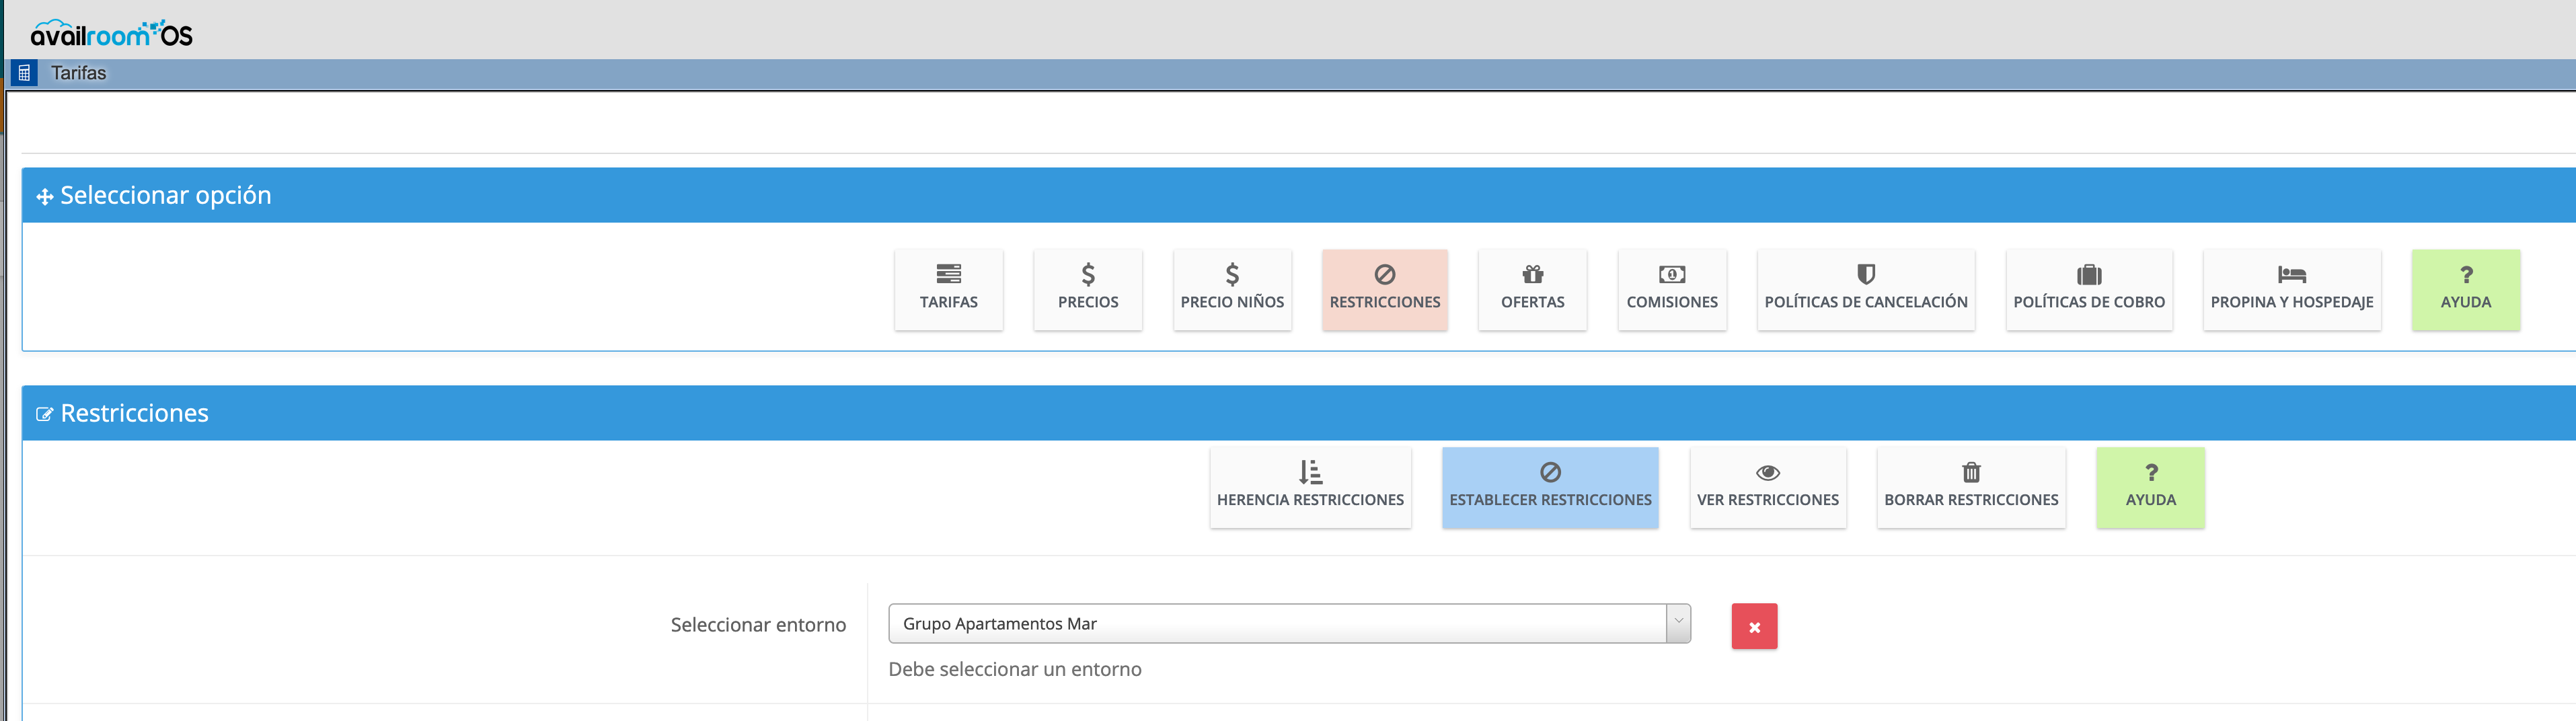This screenshot has height=721, width=2576.
Task: Open the Tarifas option tile
Action: pos(948,289)
